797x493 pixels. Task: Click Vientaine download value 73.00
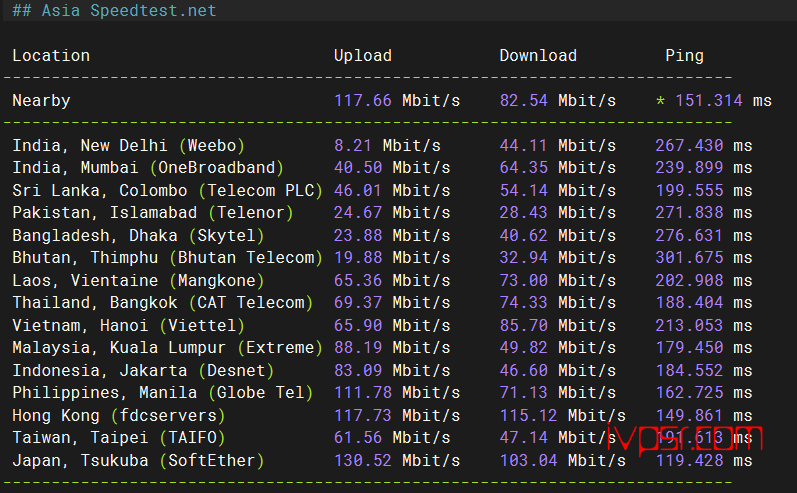(523, 280)
